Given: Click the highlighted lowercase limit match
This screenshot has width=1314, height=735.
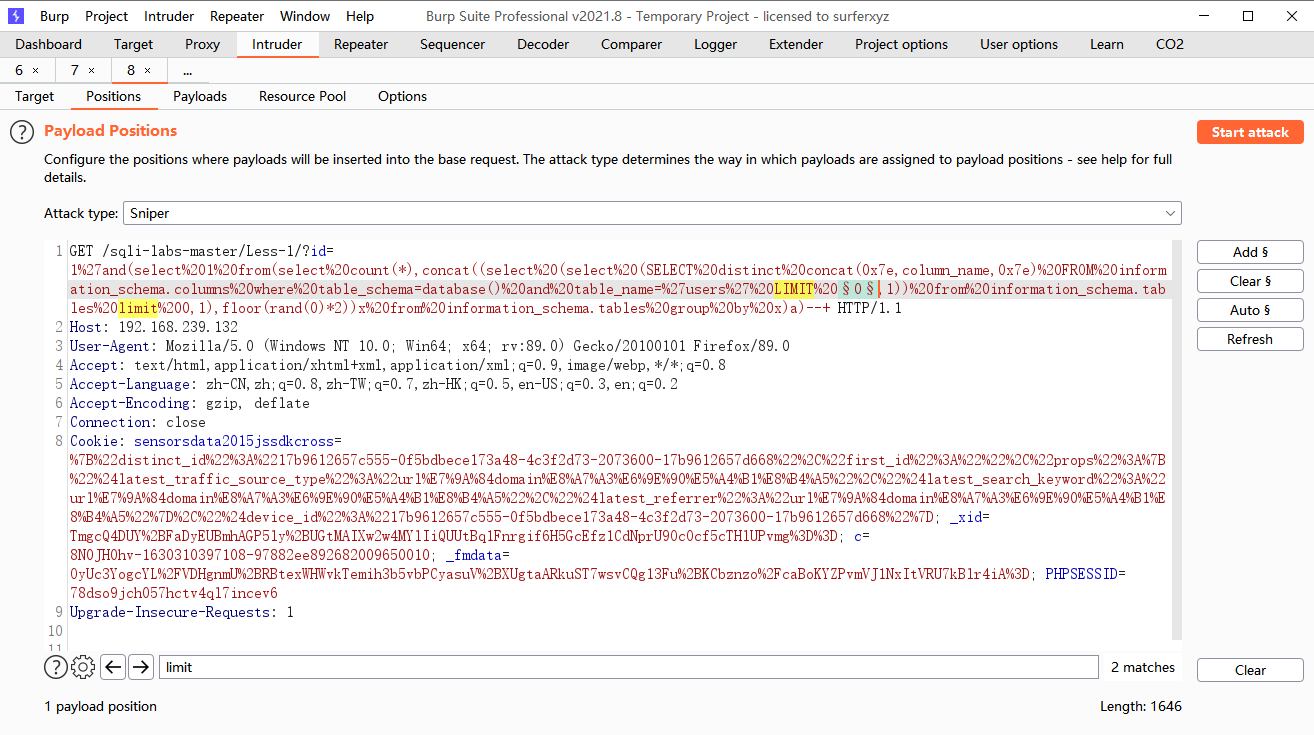Looking at the screenshot, I should pyautogui.click(x=138, y=308).
